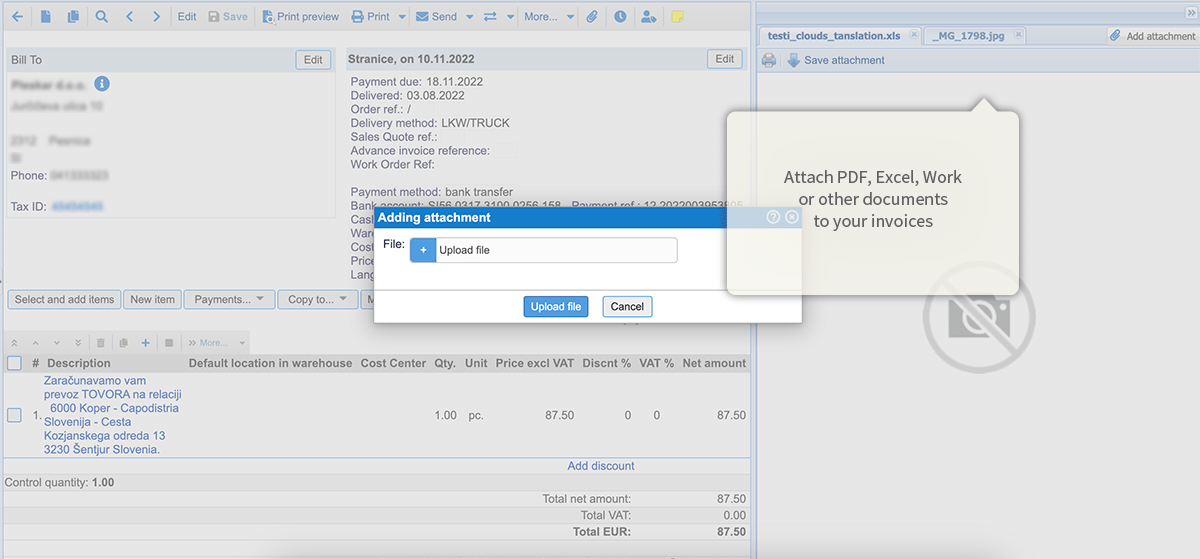Go to previous invoice chevron
The width and height of the screenshot is (1200, 559).
click(x=130, y=17)
